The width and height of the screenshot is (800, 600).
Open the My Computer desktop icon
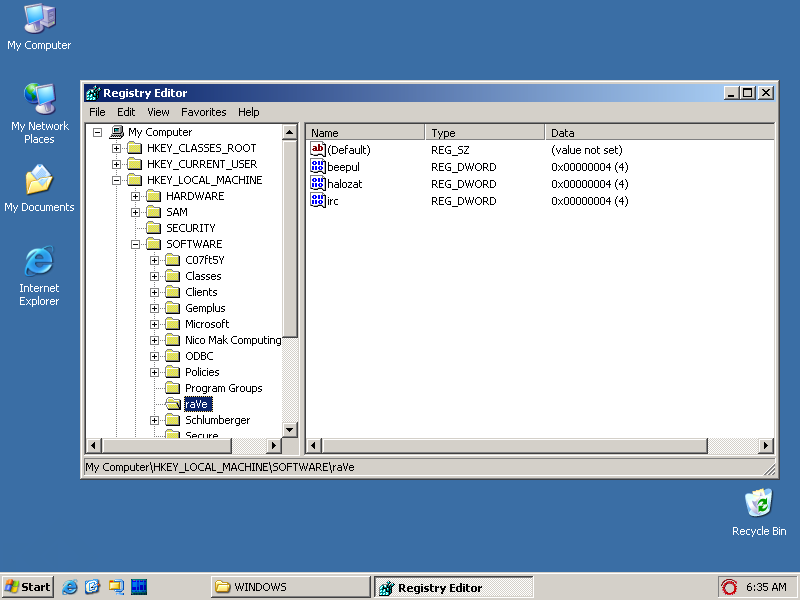(x=39, y=27)
